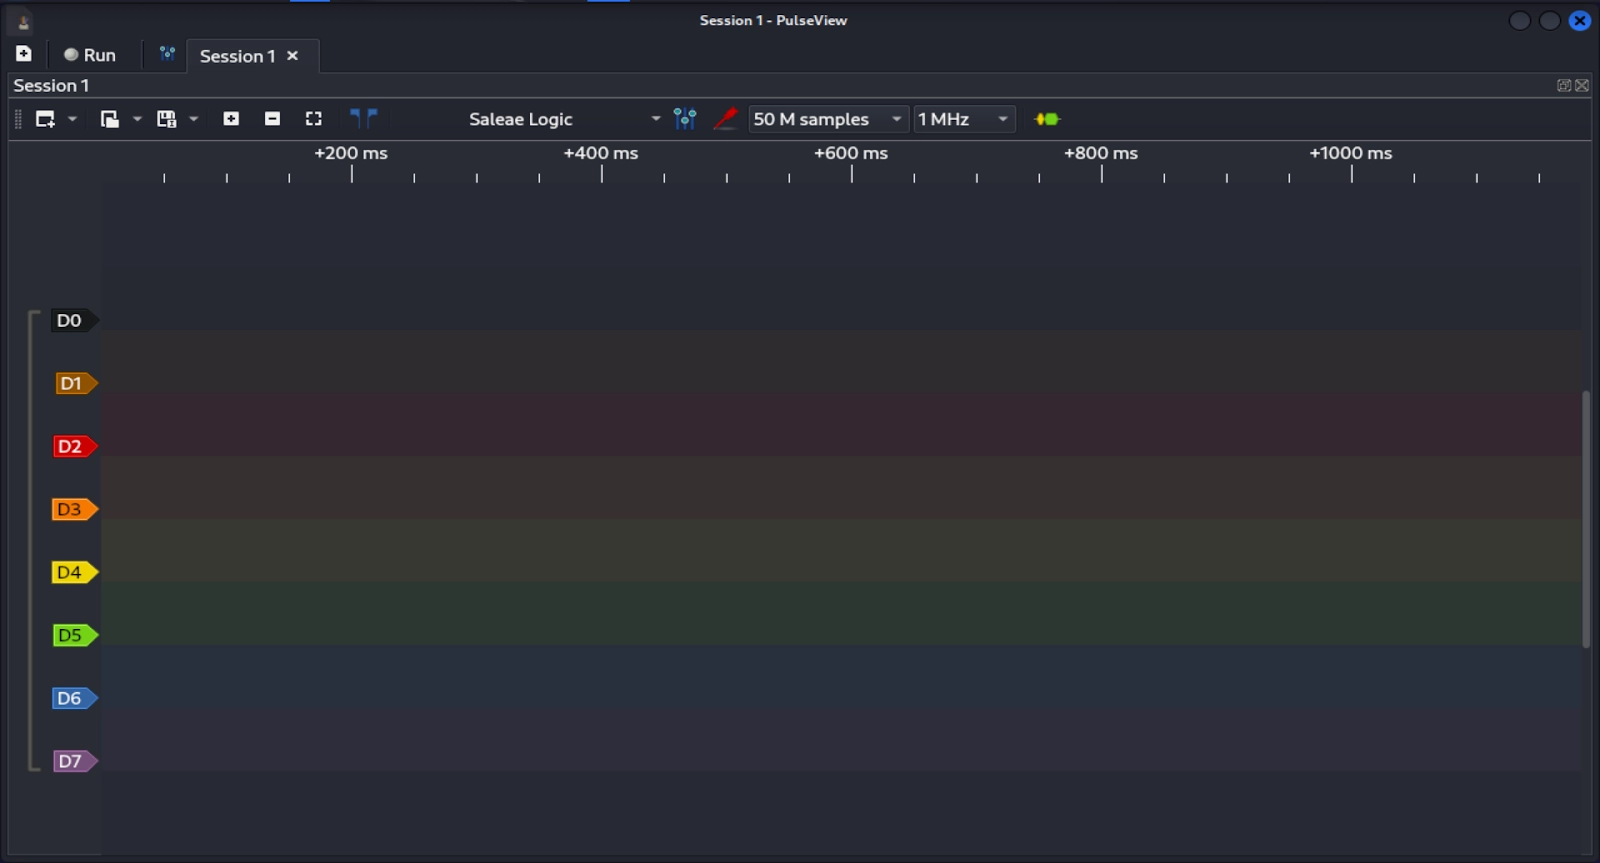Zoom out on the waveform
This screenshot has height=863, width=1600.
[272, 119]
